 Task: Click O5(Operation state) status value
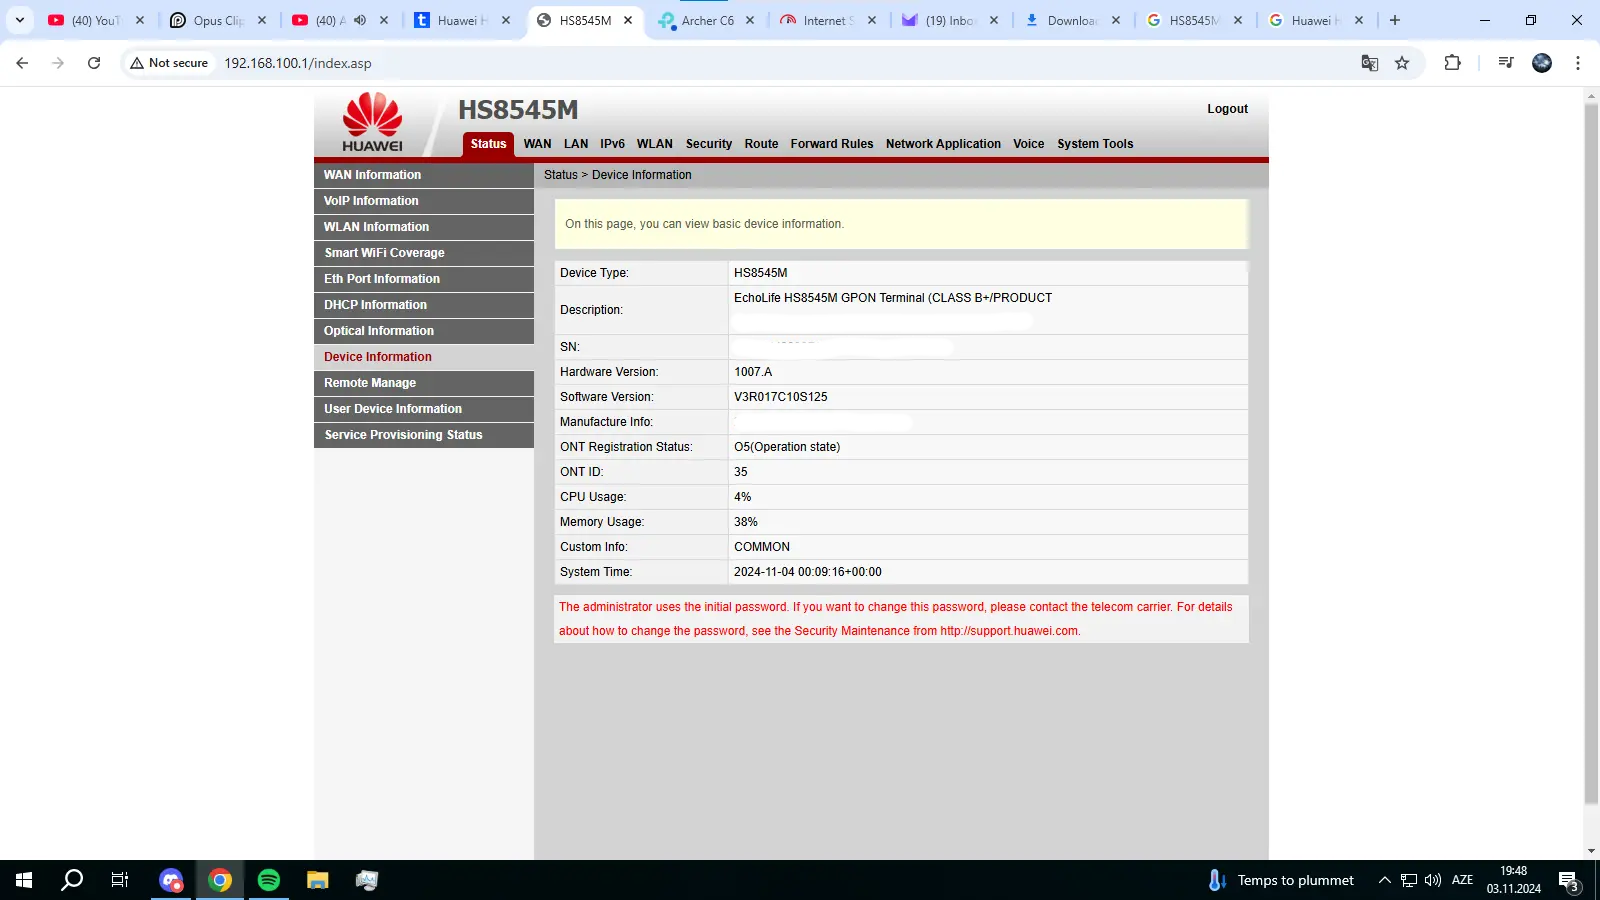(x=787, y=447)
